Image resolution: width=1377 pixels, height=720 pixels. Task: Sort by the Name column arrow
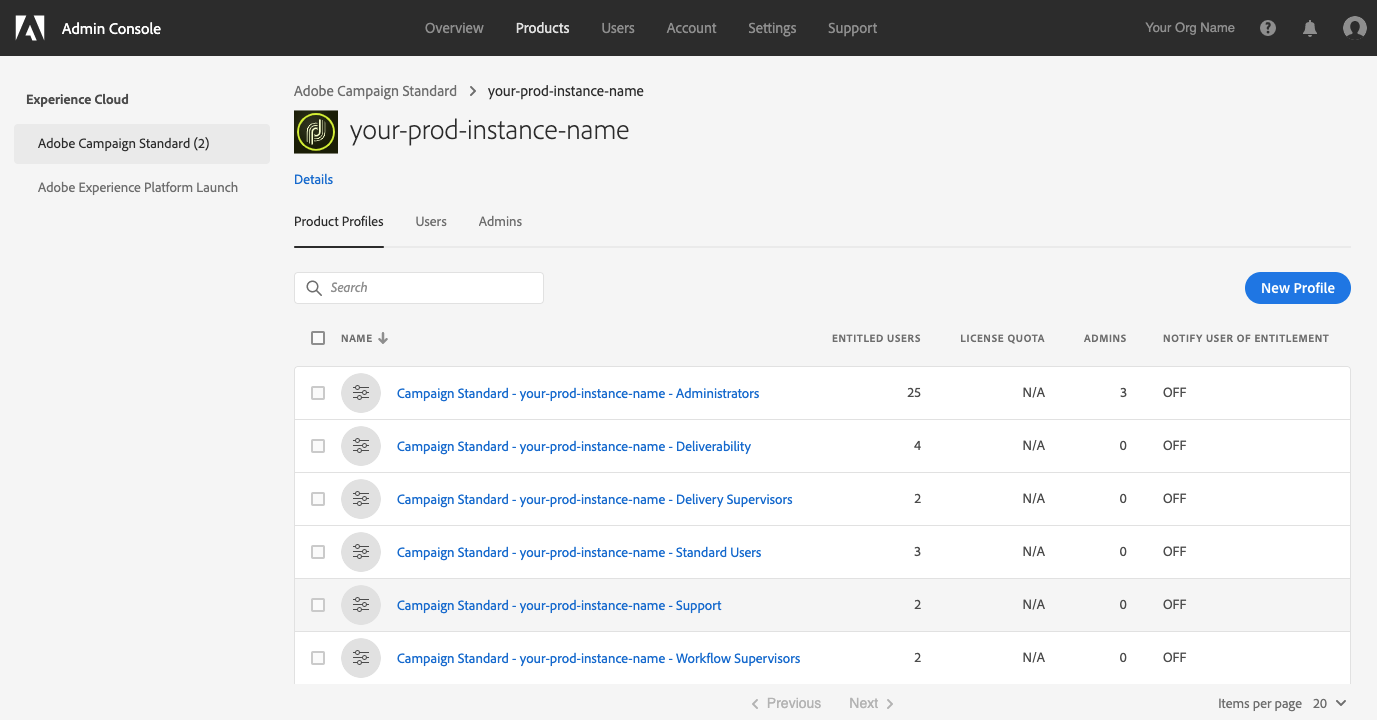(383, 338)
